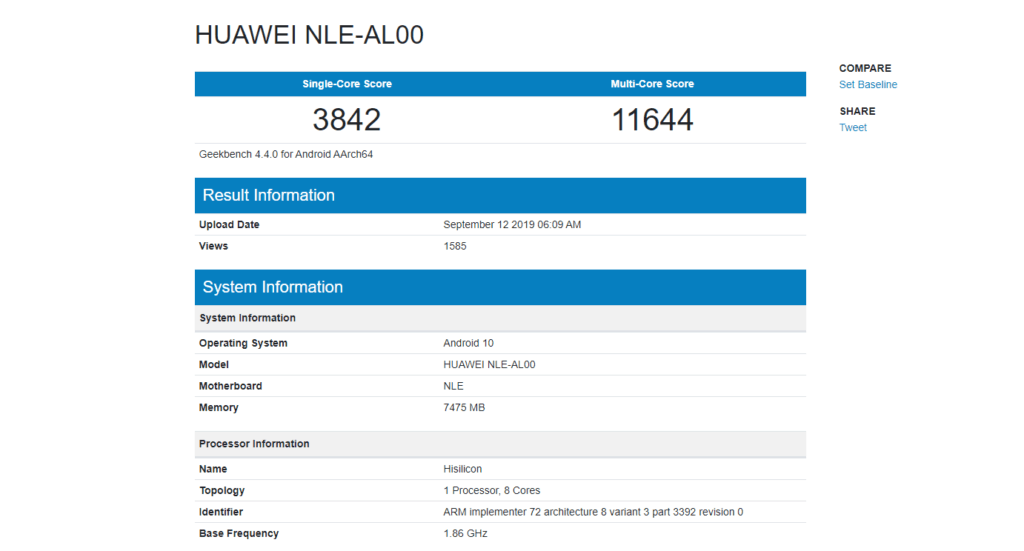Select the Memory value 7475 MB
The height and width of the screenshot is (551, 1024).
click(464, 408)
